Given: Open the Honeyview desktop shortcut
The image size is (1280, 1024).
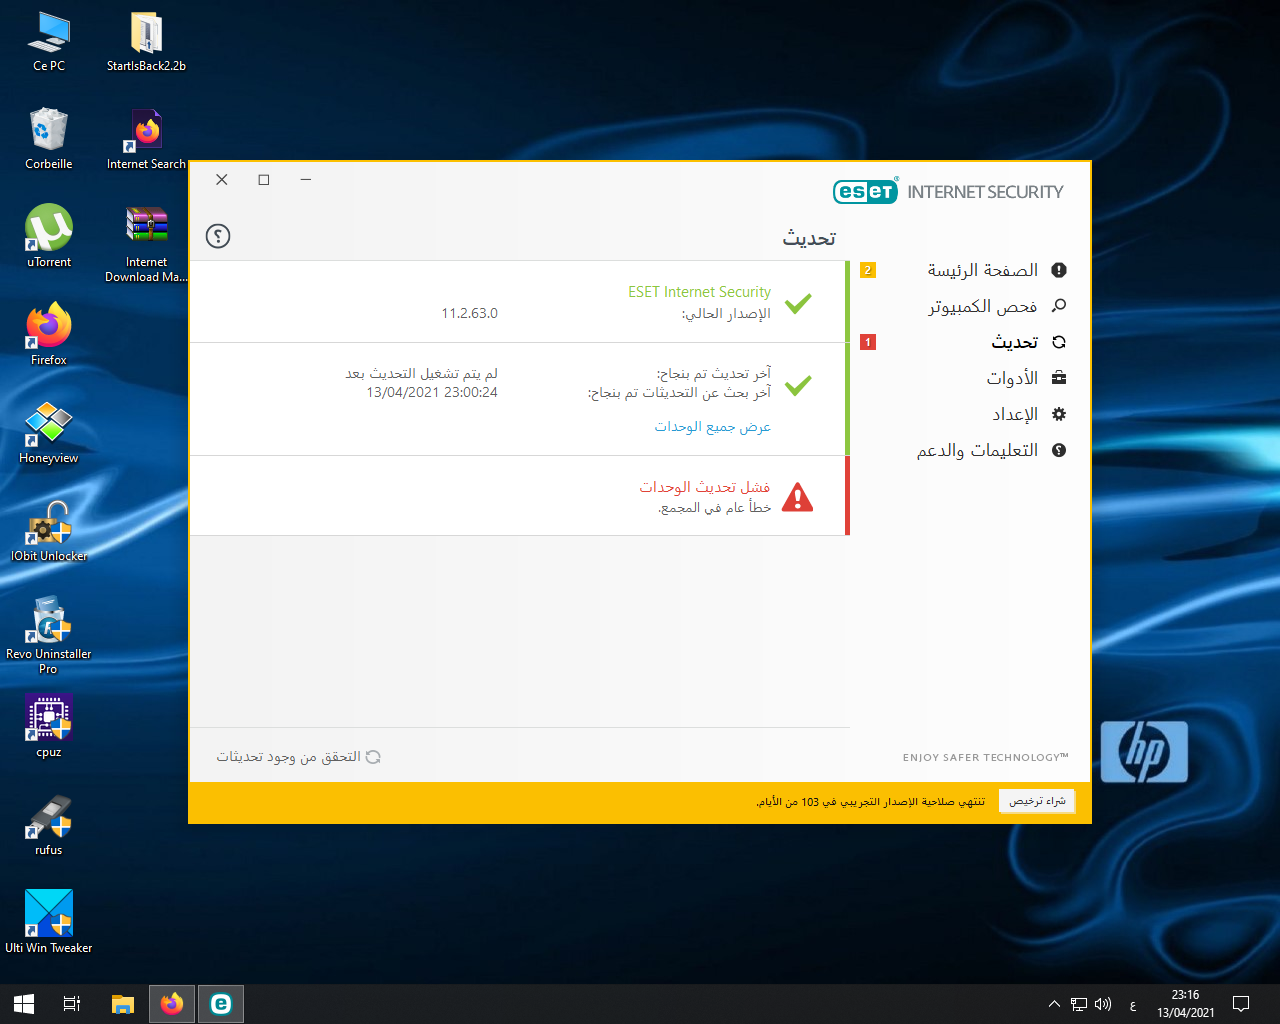Looking at the screenshot, I should tap(49, 432).
